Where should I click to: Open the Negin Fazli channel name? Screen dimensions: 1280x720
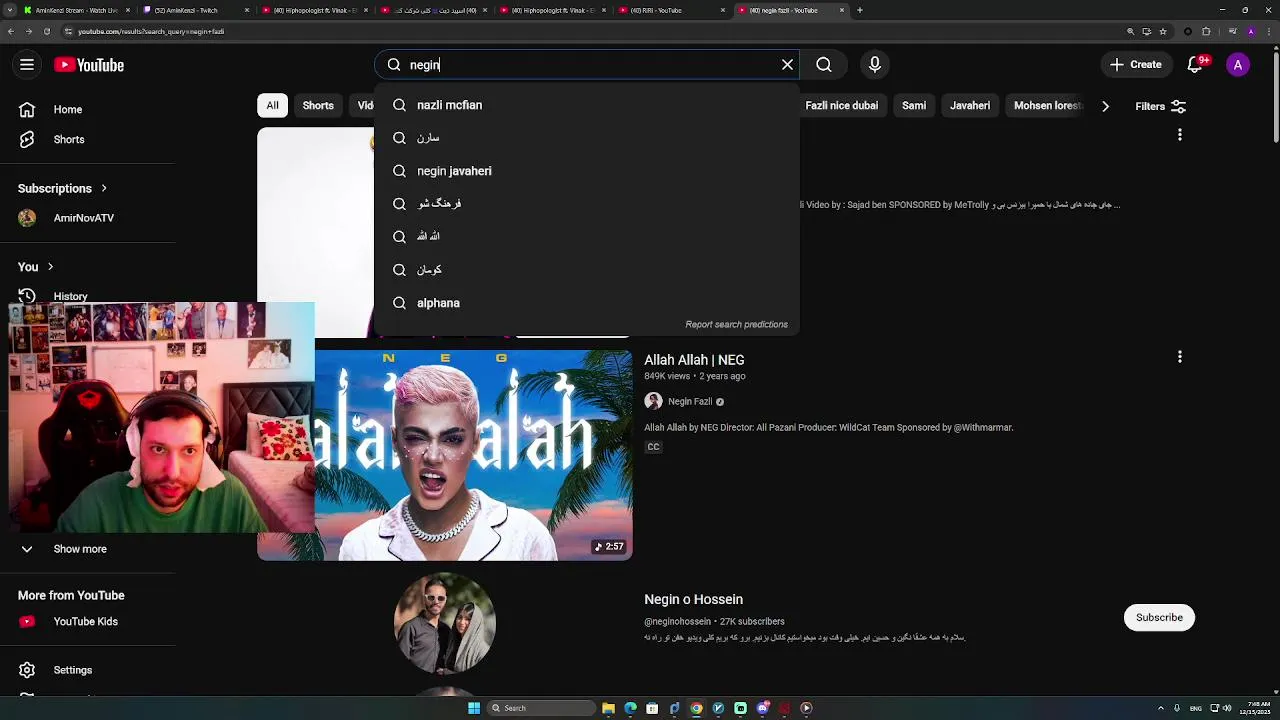pyautogui.click(x=690, y=402)
